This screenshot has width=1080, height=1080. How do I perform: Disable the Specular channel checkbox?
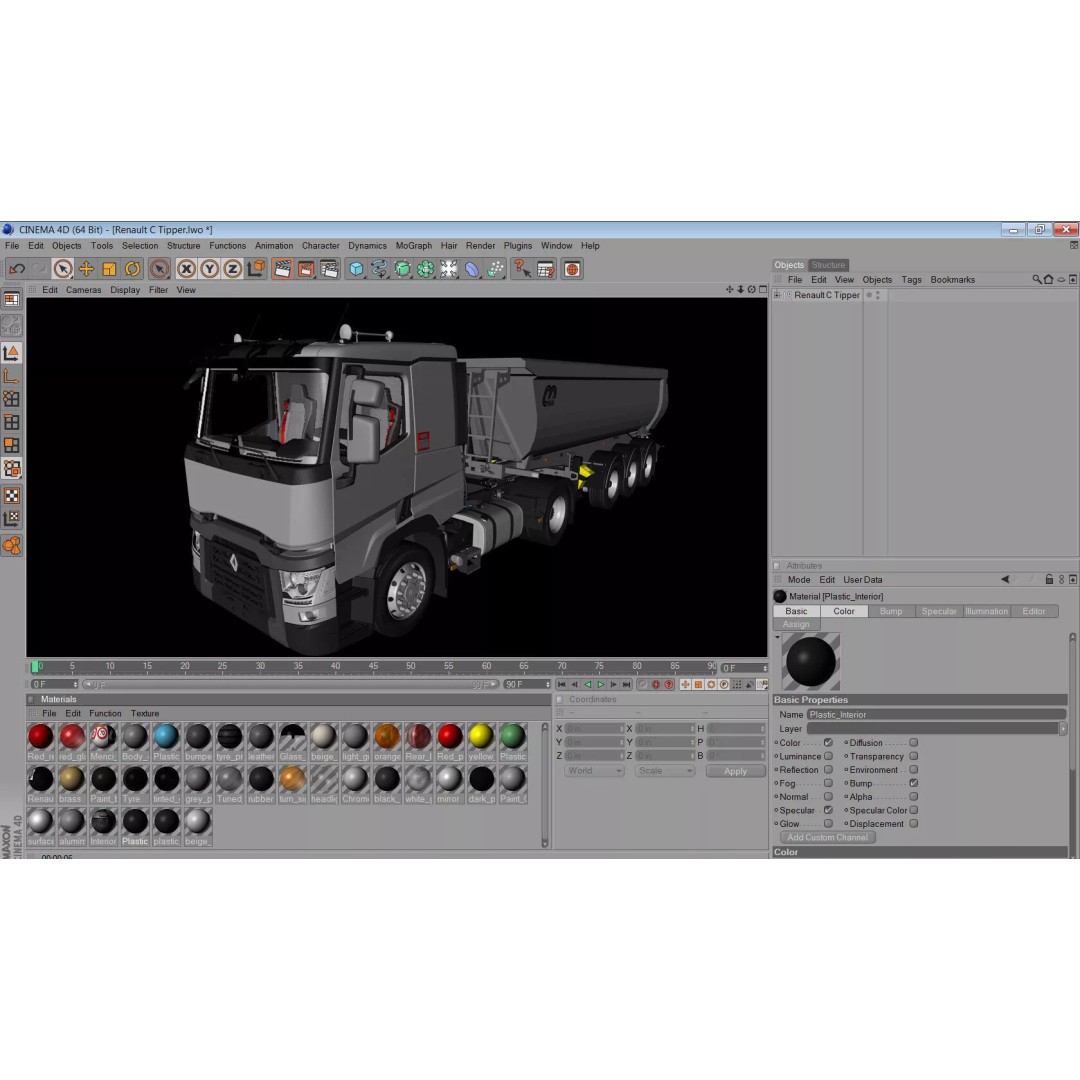(x=828, y=810)
